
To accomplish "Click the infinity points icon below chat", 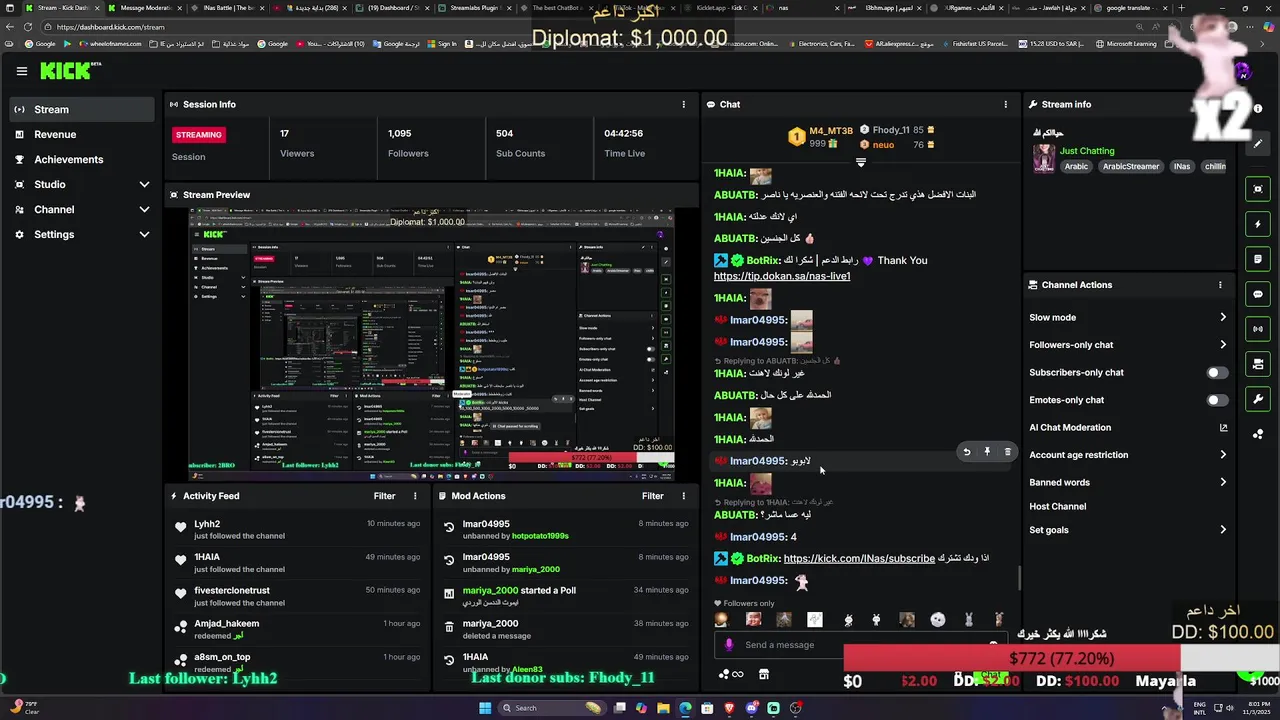I will [x=731, y=674].
